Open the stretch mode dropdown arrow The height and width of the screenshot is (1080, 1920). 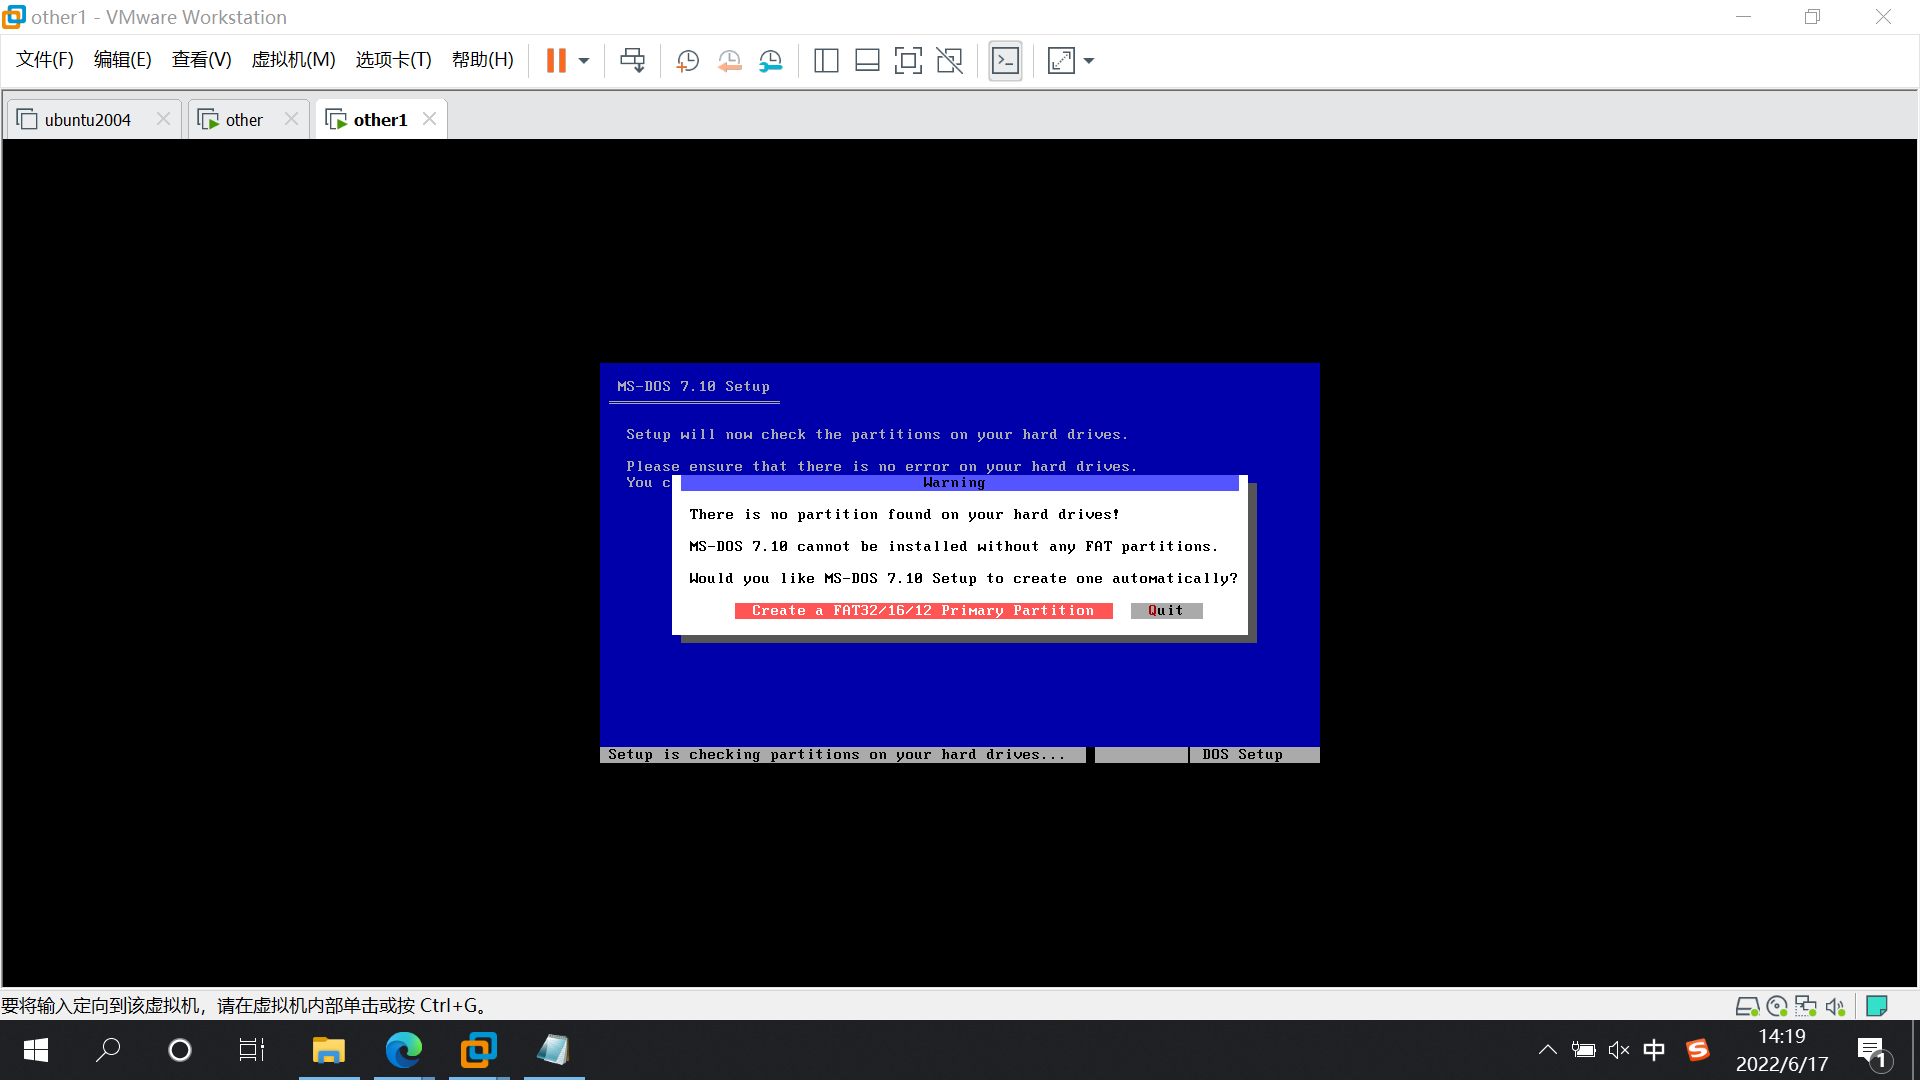pos(1089,60)
